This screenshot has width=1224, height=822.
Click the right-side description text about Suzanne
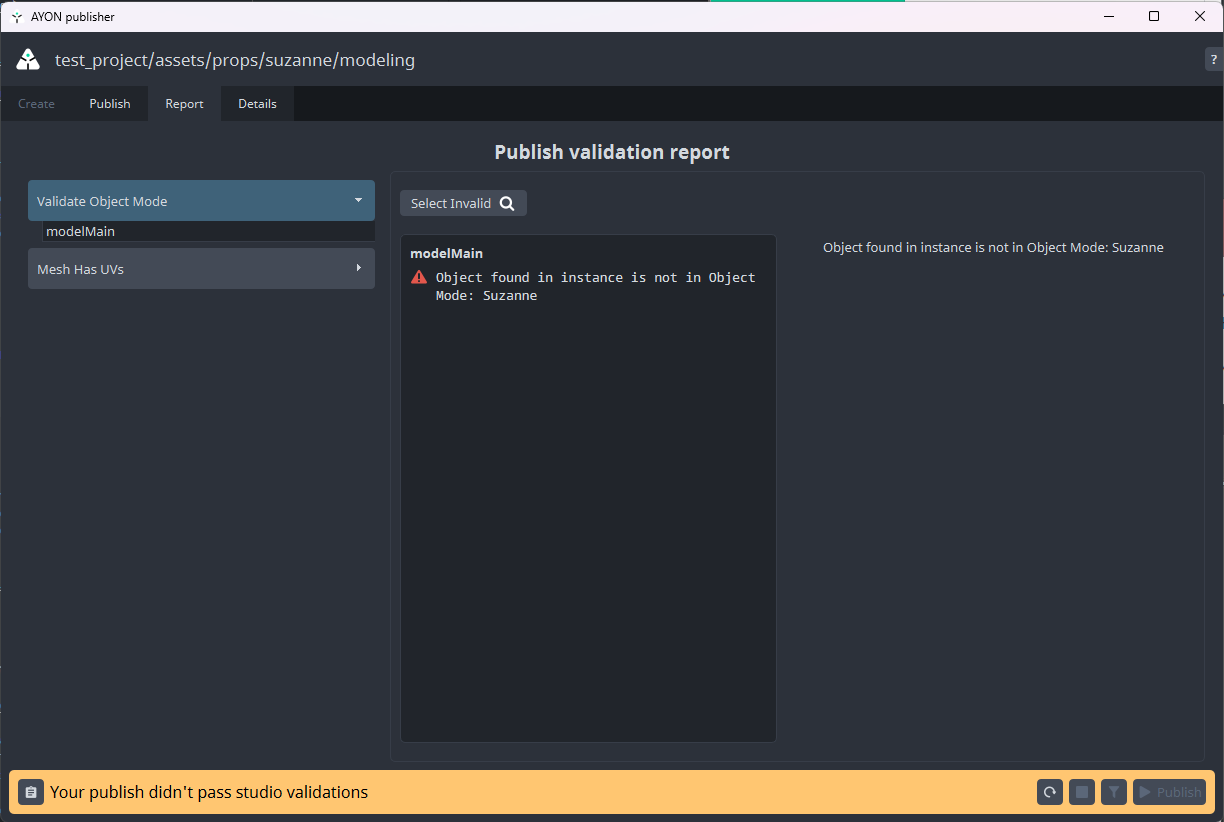pos(993,247)
